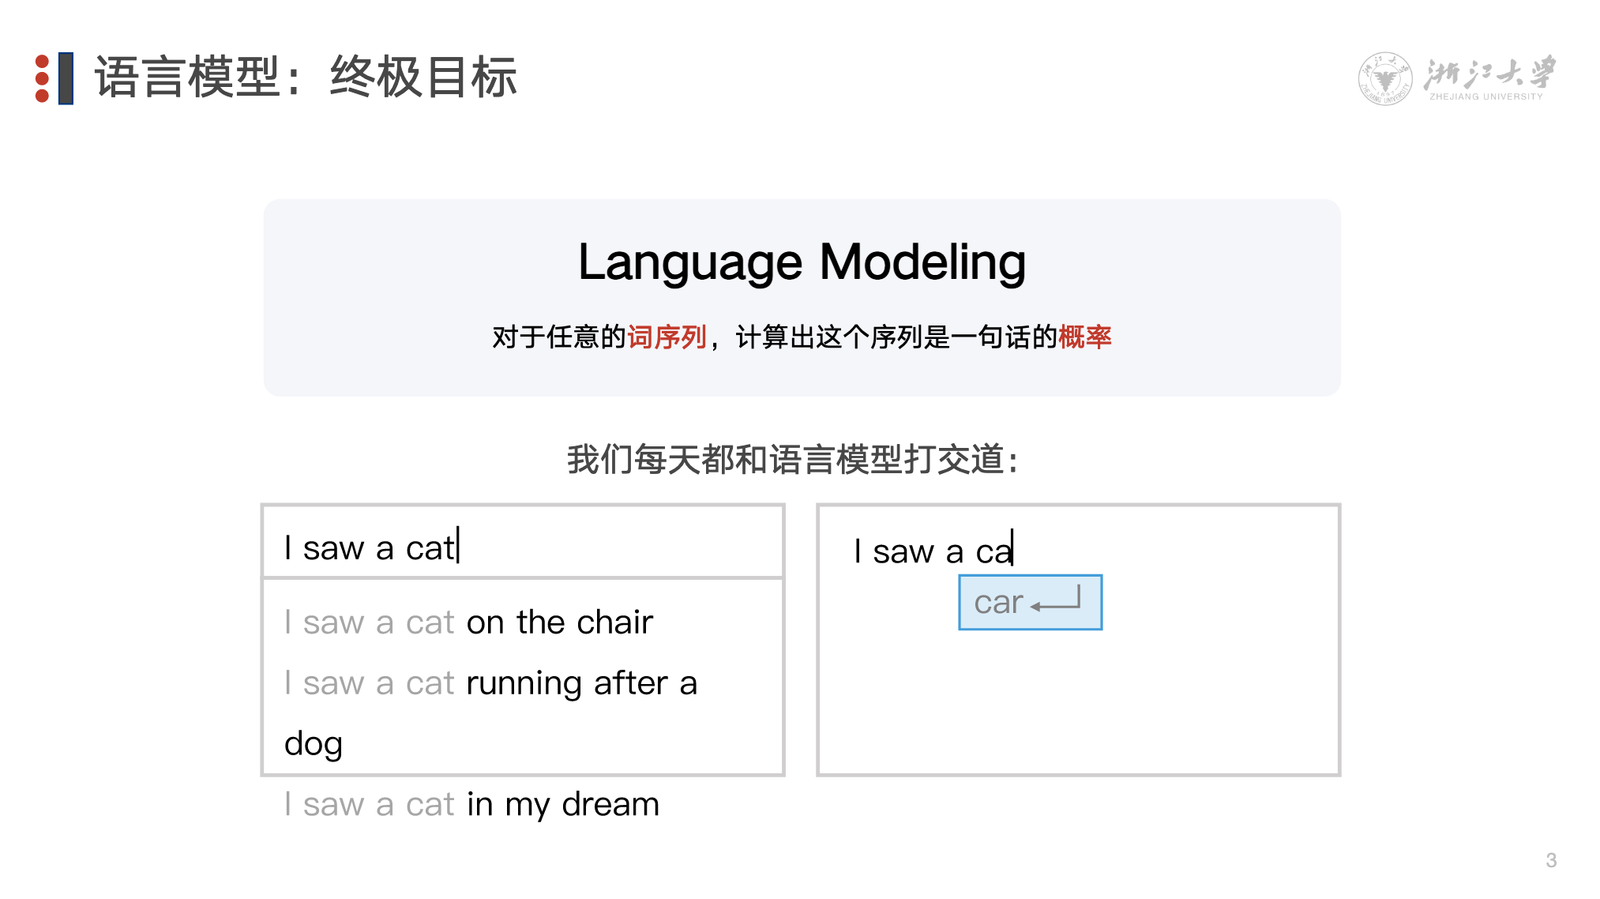
Task: Click the small "ZHEJIANG UNIVERSITY" text
Action: [1486, 97]
